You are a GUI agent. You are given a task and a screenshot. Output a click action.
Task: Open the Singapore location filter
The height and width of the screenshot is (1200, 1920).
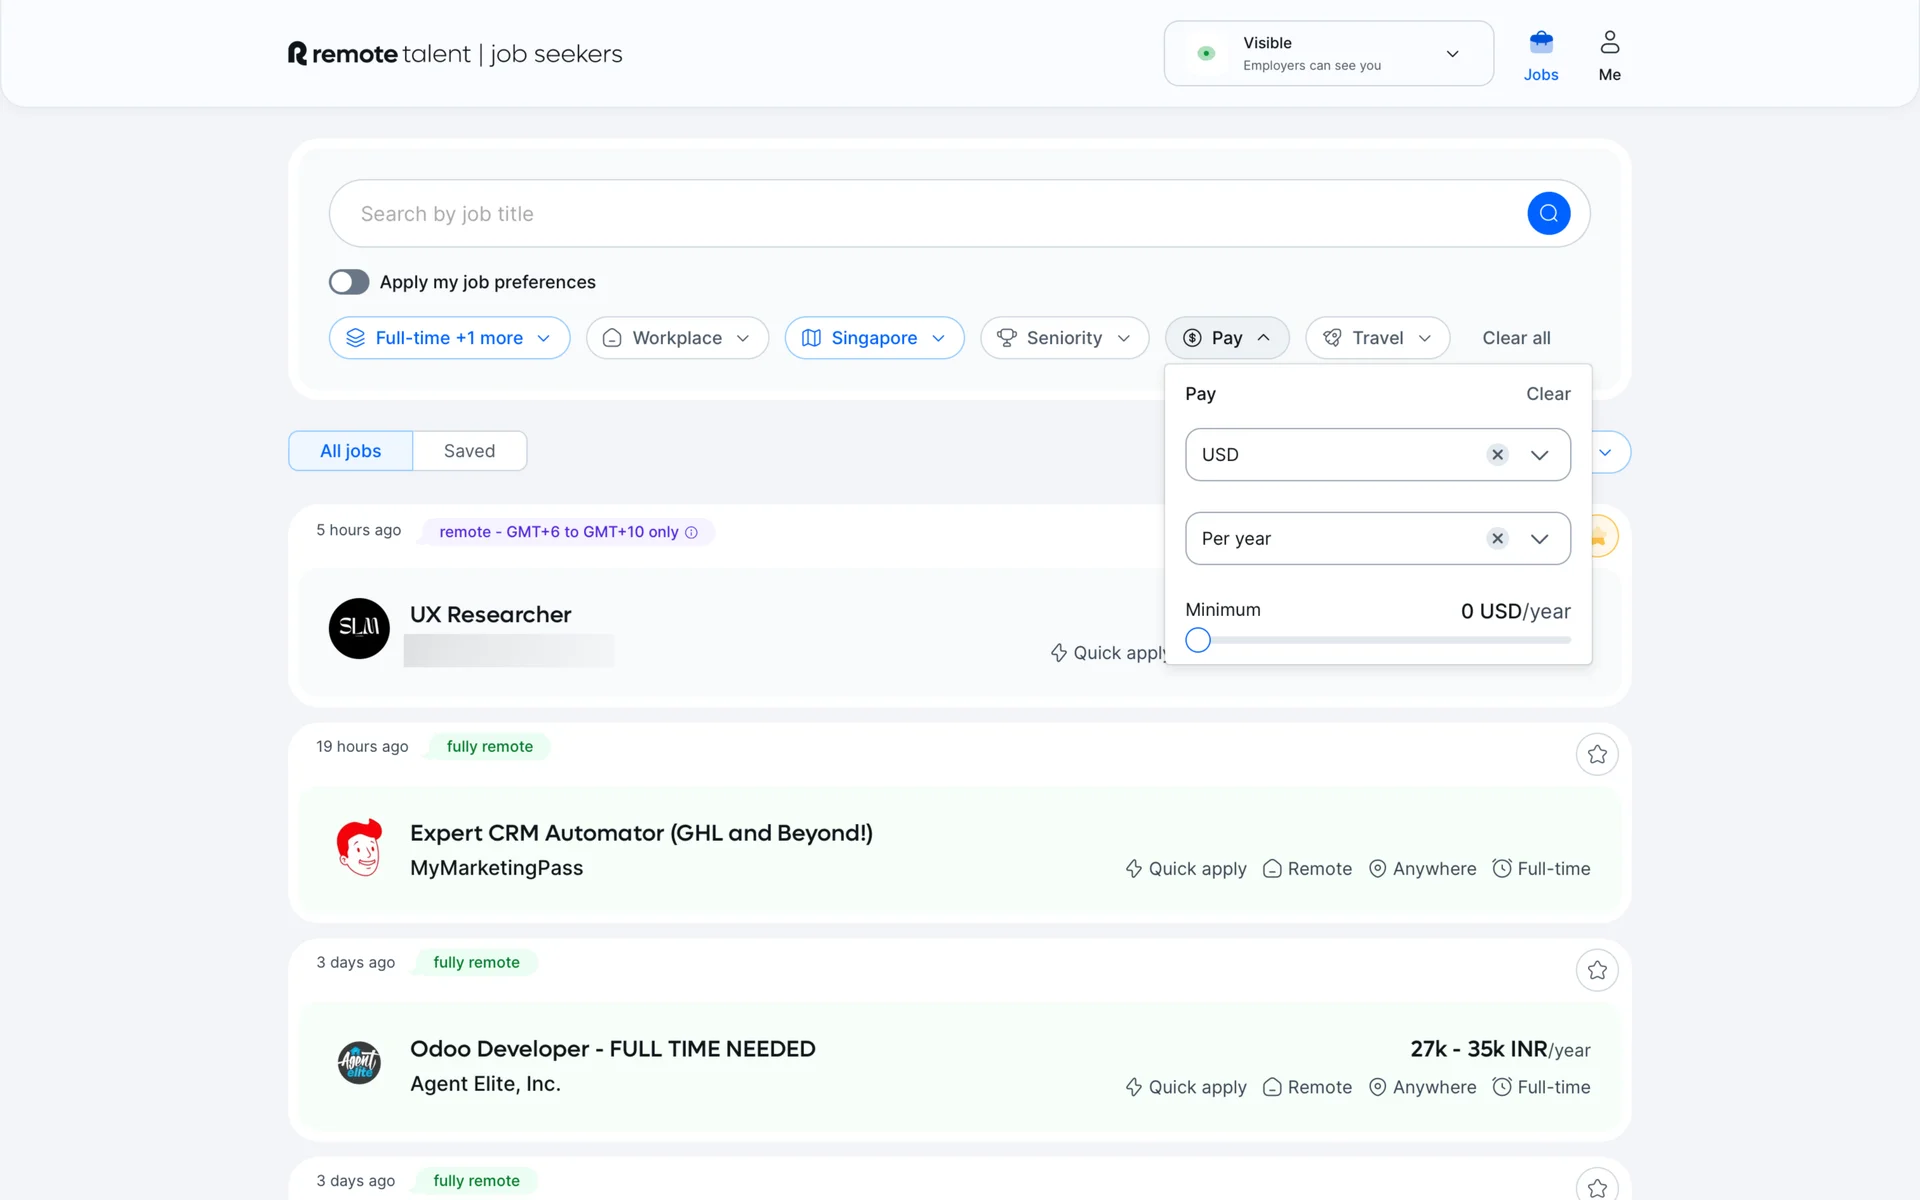click(x=874, y=338)
